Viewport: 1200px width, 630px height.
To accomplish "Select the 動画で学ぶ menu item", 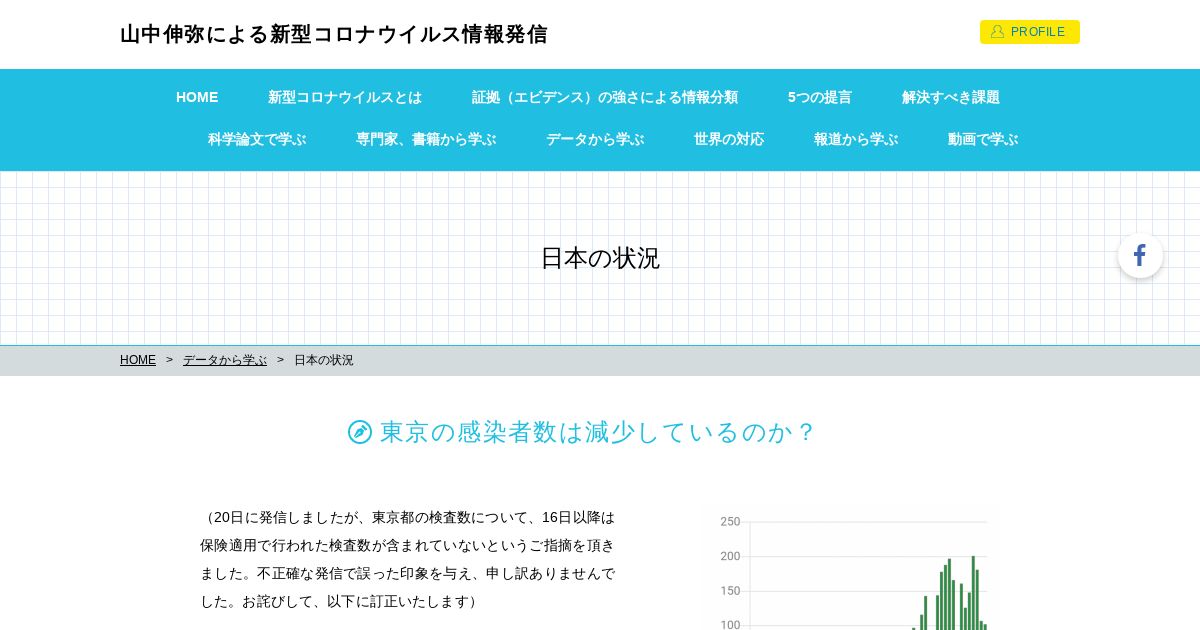I will (x=983, y=139).
